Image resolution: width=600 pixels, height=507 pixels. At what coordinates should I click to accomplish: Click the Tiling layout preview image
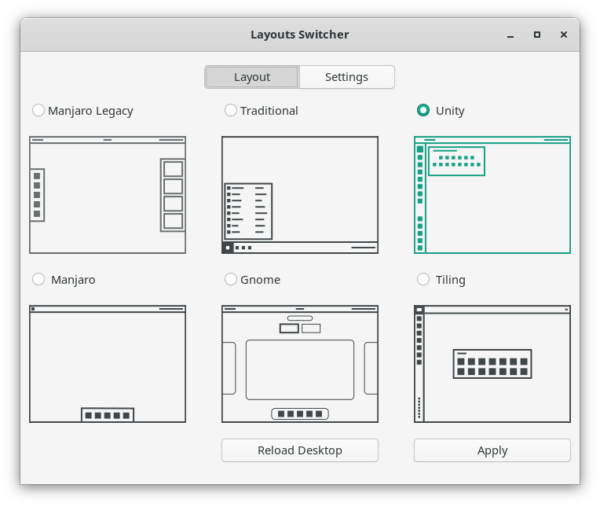492,364
